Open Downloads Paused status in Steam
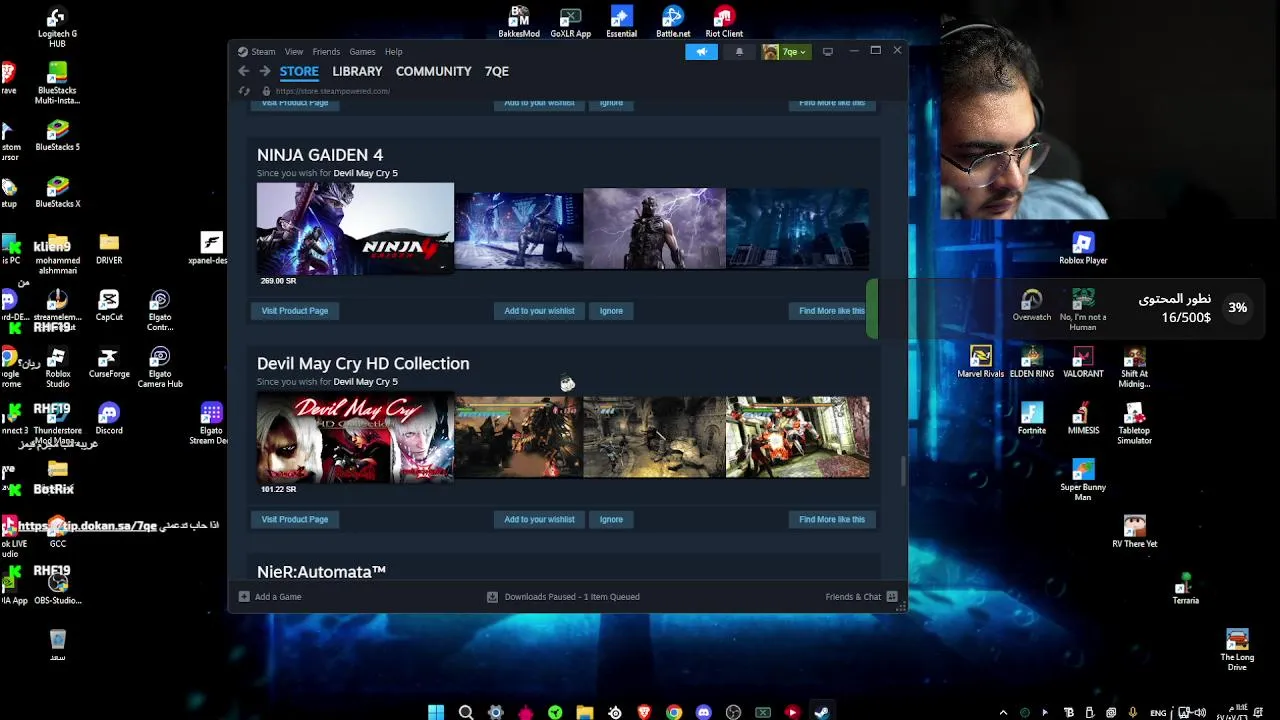The width and height of the screenshot is (1280, 720). click(x=563, y=597)
